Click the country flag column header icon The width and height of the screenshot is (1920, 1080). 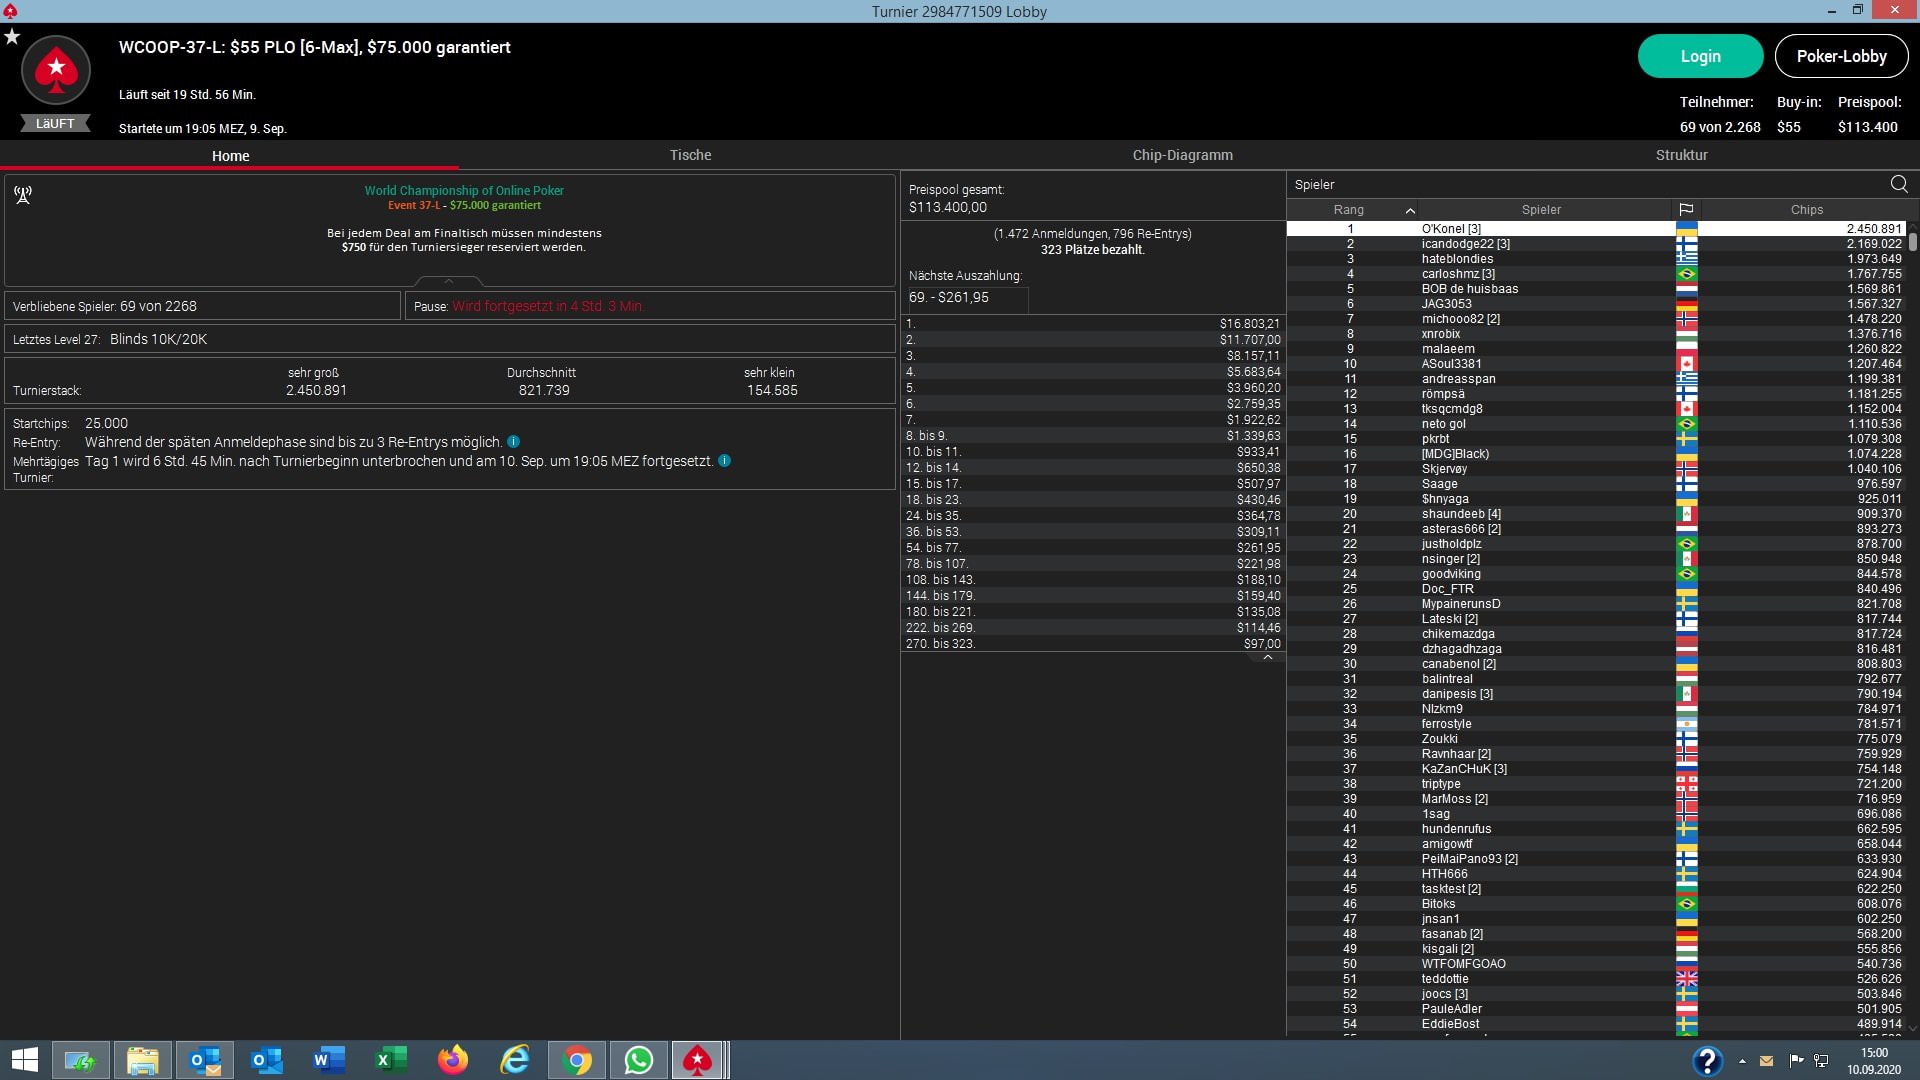tap(1686, 210)
